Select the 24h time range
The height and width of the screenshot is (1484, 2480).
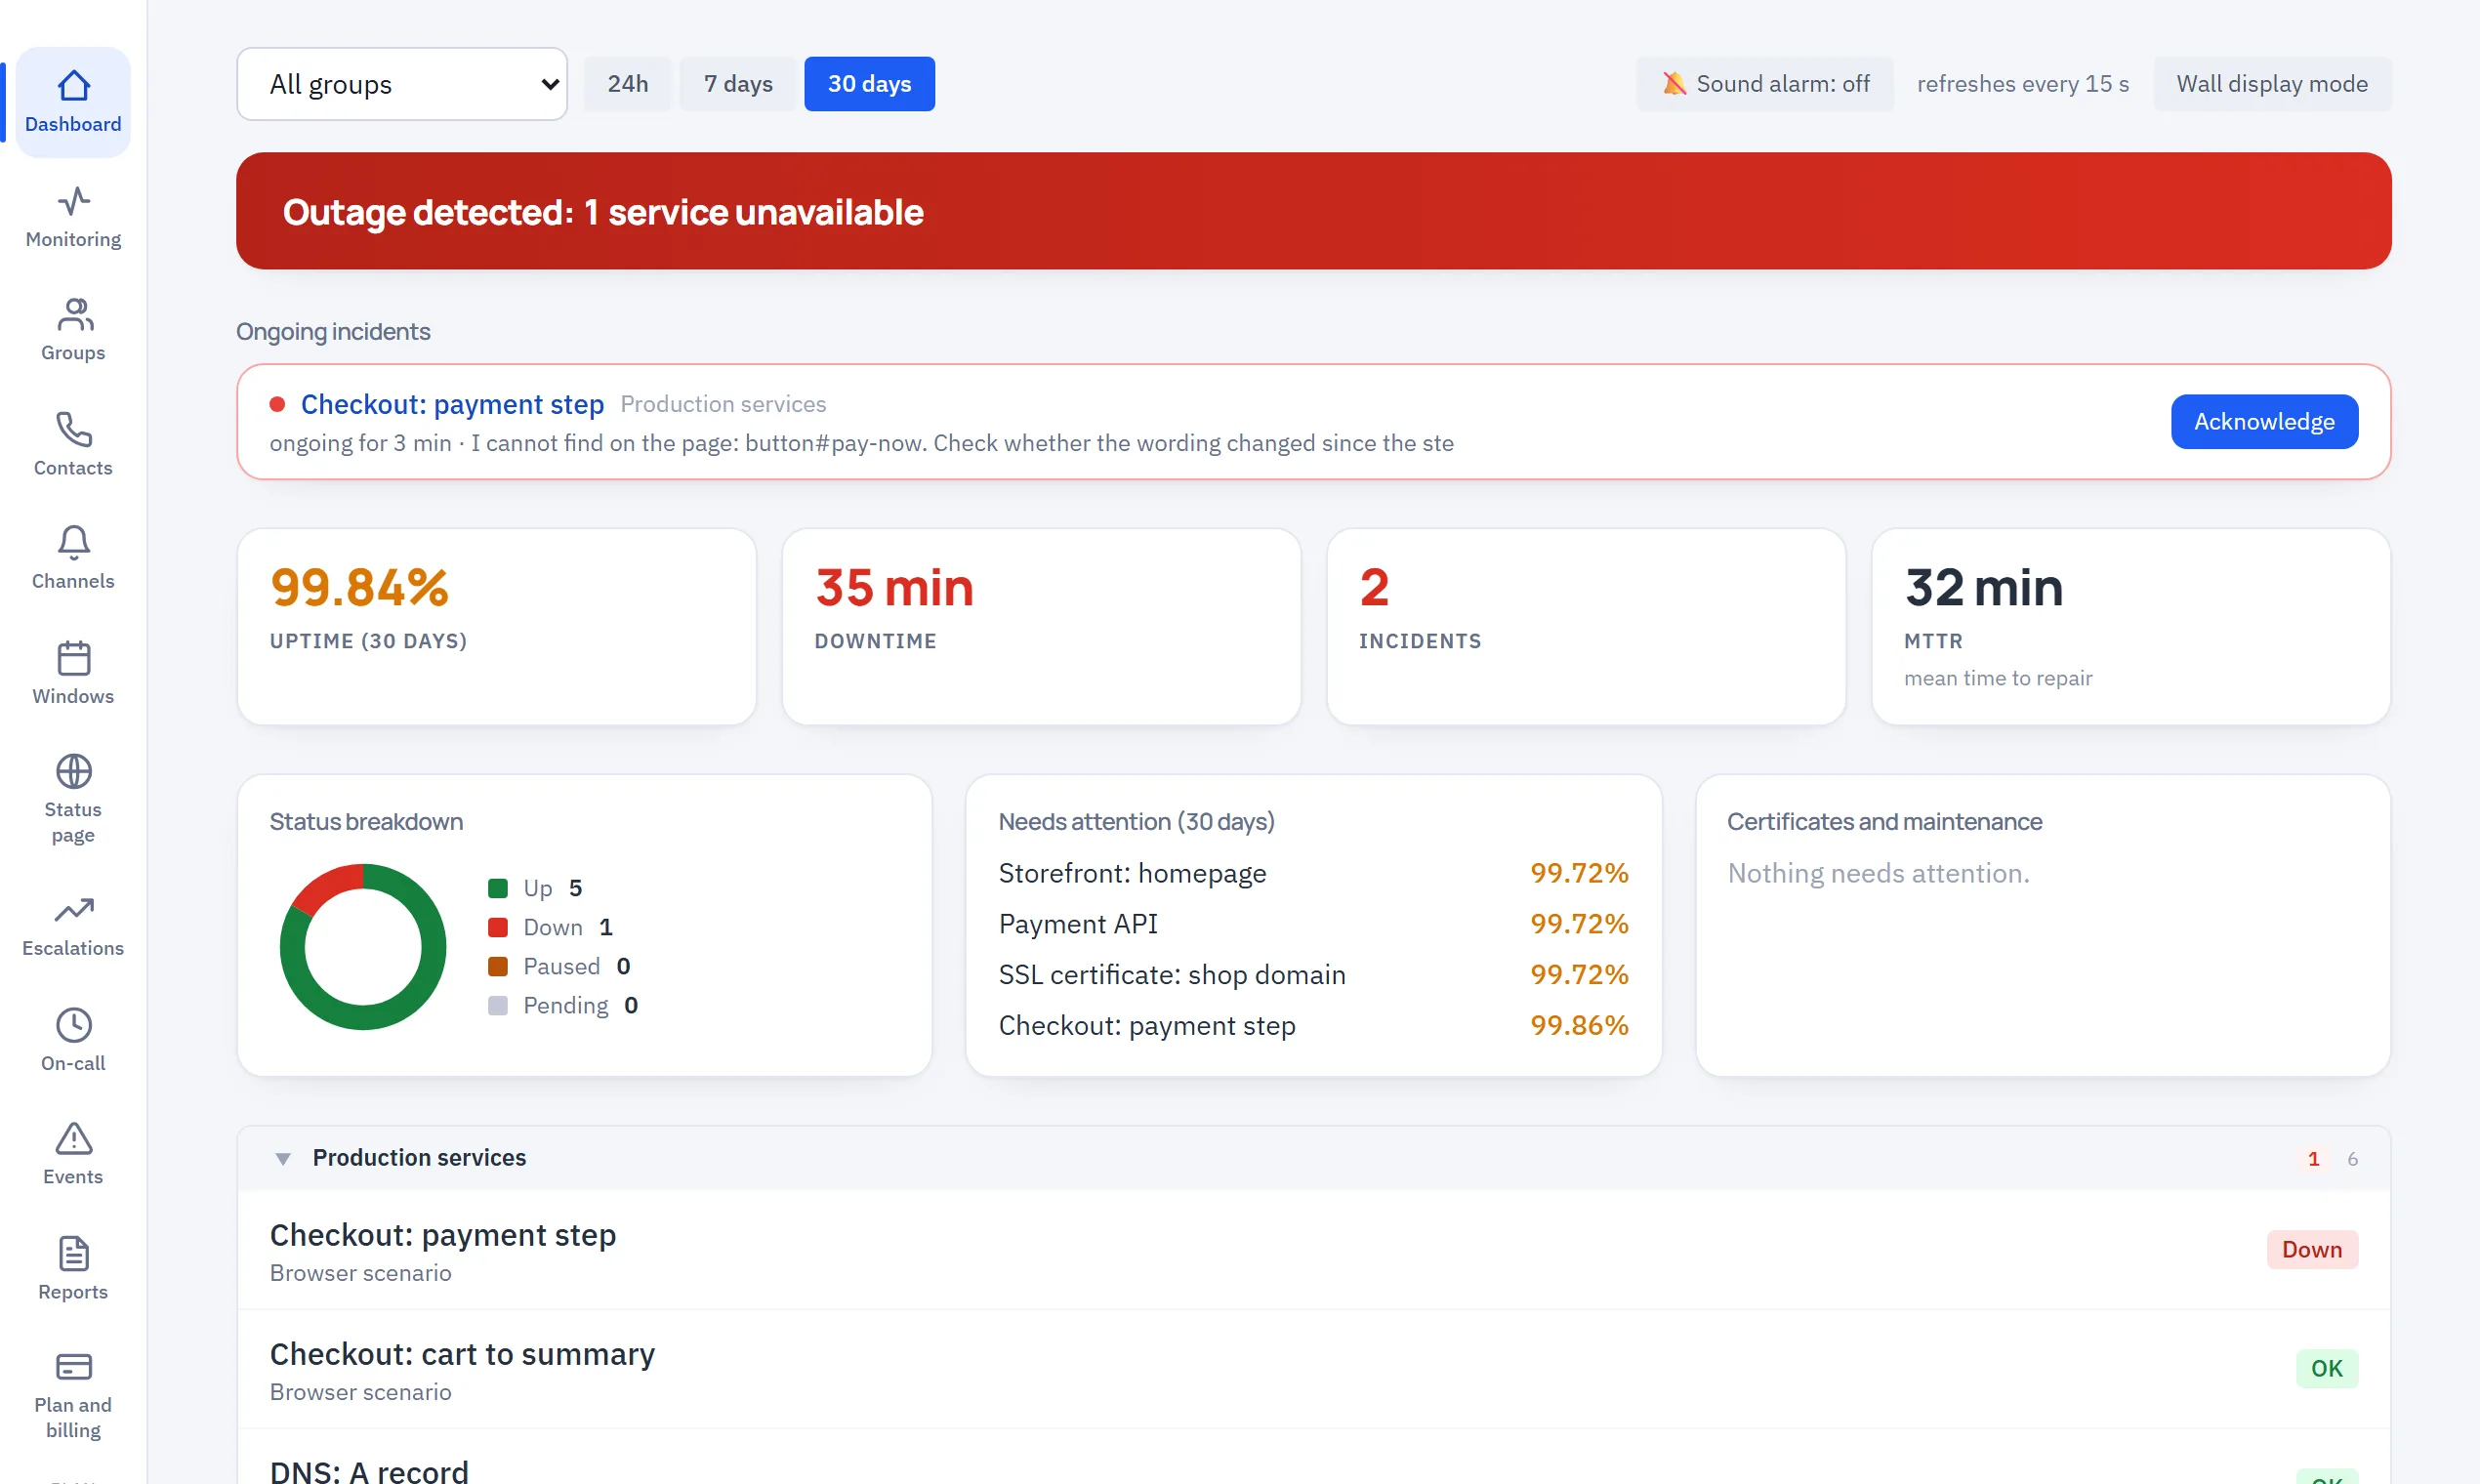click(628, 84)
